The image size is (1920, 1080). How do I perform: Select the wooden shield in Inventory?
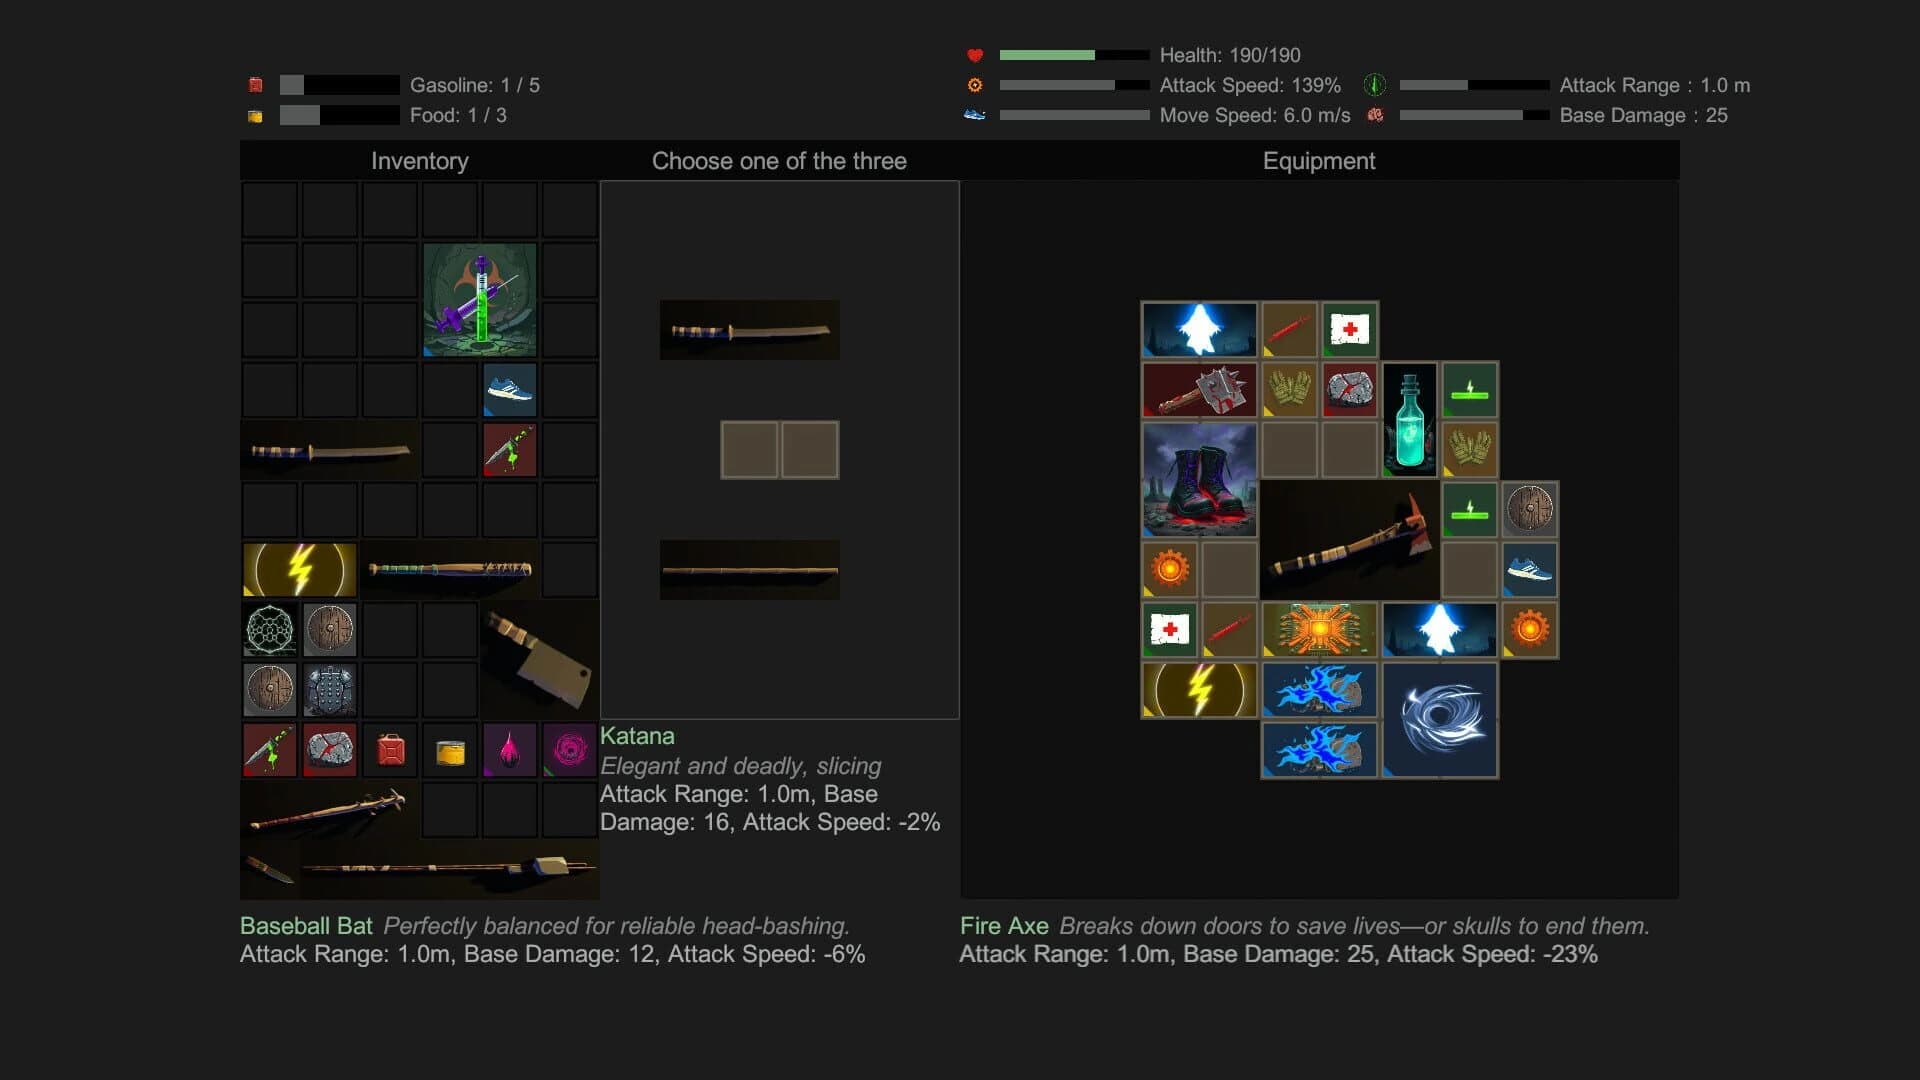pyautogui.click(x=330, y=630)
